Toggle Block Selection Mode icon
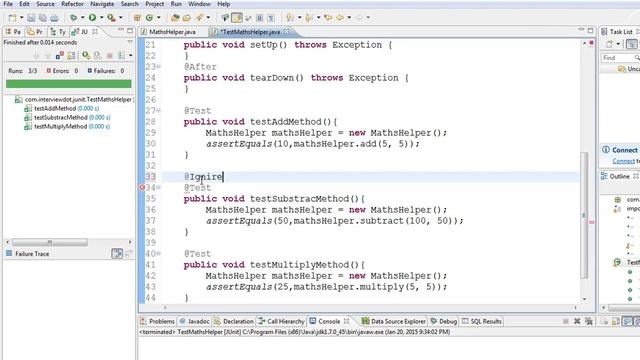Screen dimensions: 640x360 coord(259,18)
